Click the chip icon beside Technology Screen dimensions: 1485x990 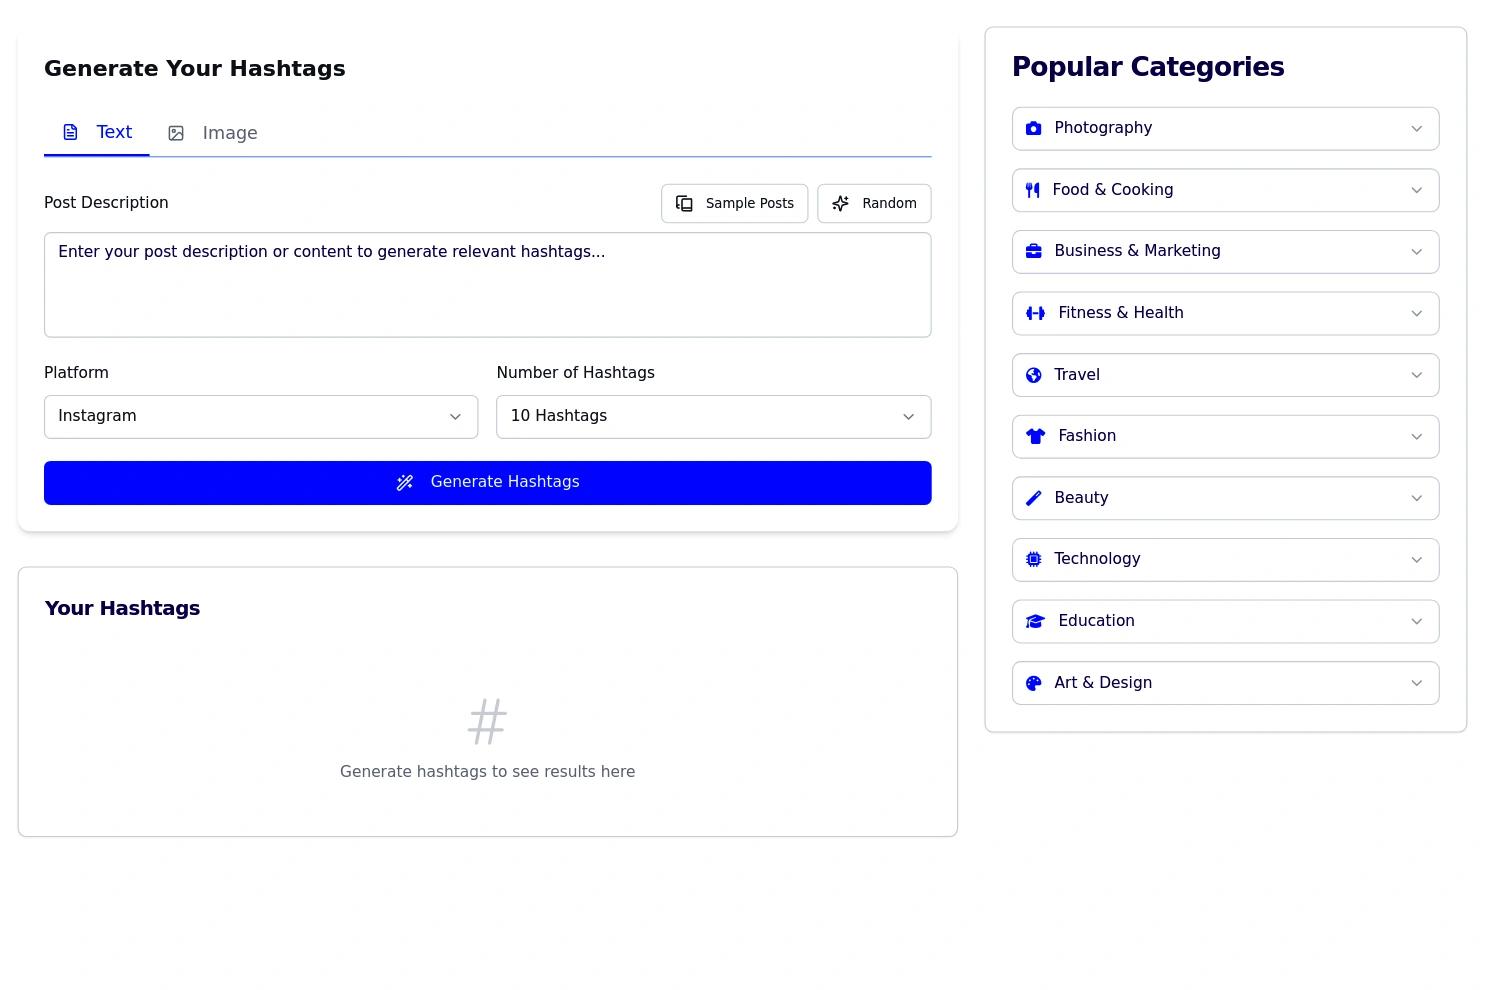[1034, 559]
